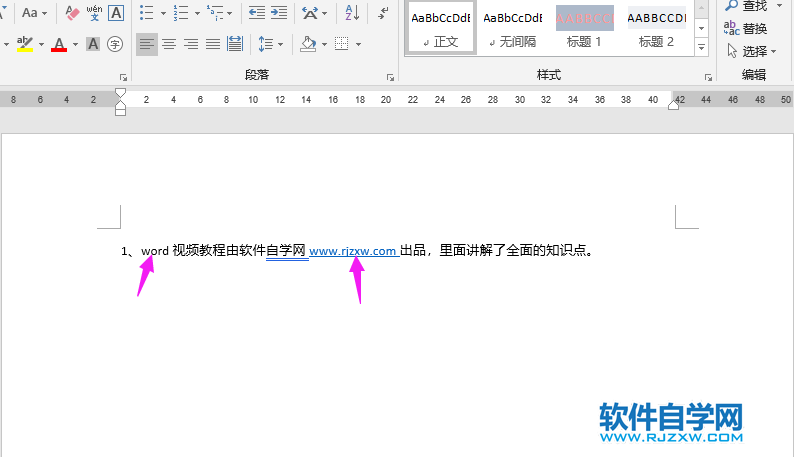Apply numbered list formatting
794x457 pixels.
[x=181, y=13]
